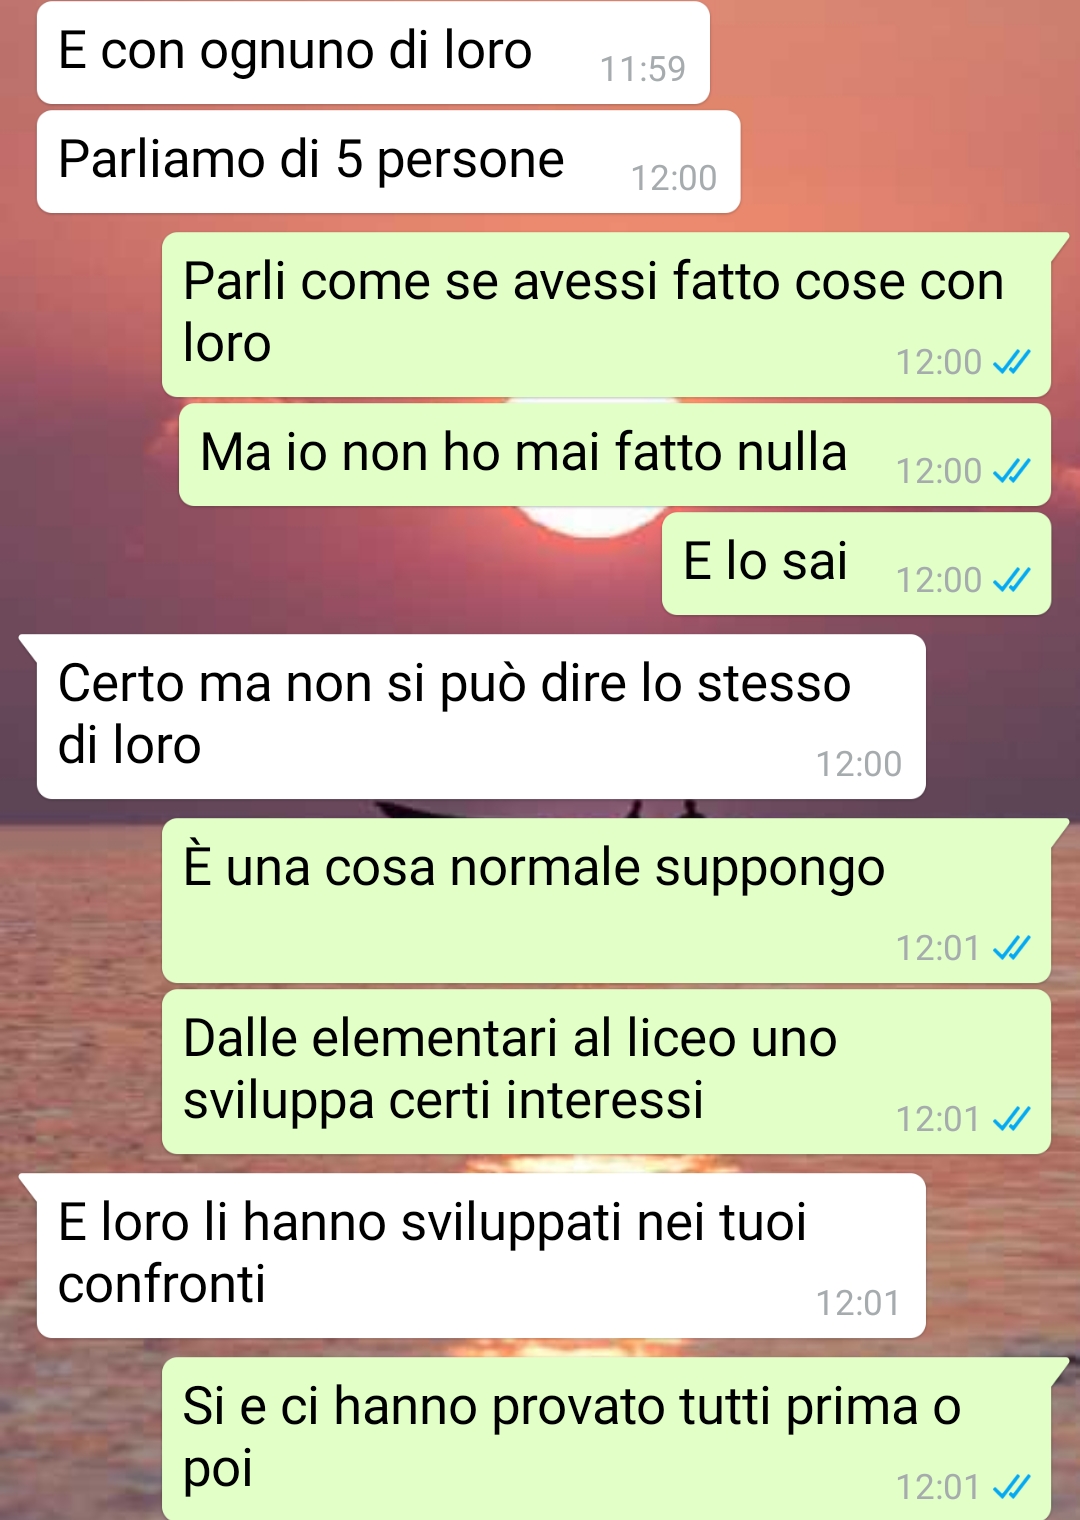The image size is (1080, 1520).
Task: Tap the 12:01 timestamp on the "confronti" message
Action: 858,1303
